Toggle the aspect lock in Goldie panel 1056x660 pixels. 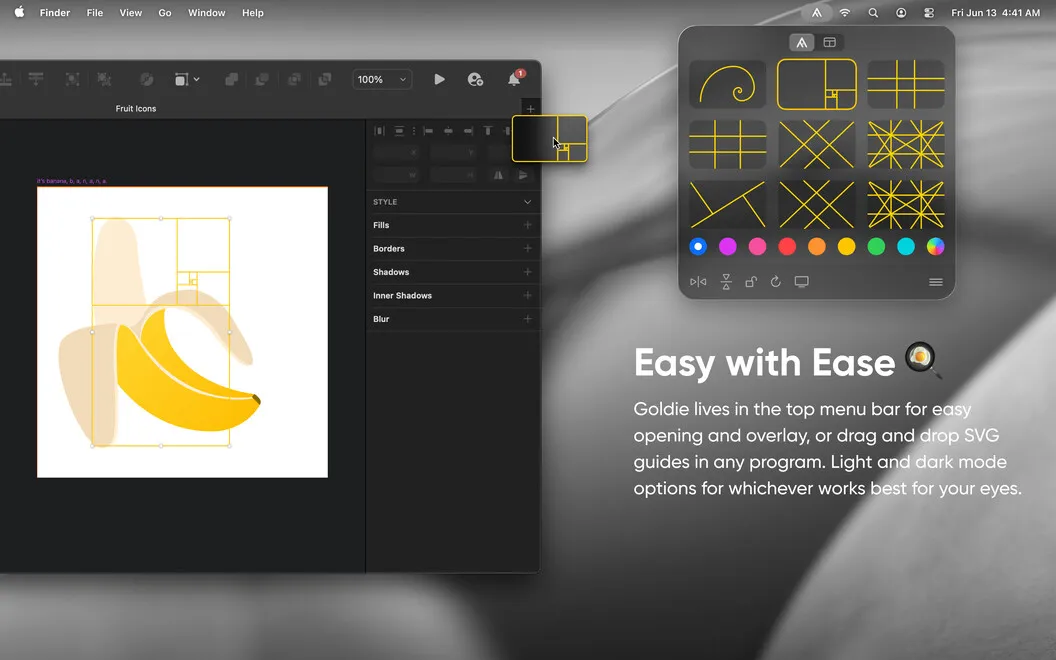pyautogui.click(x=751, y=282)
